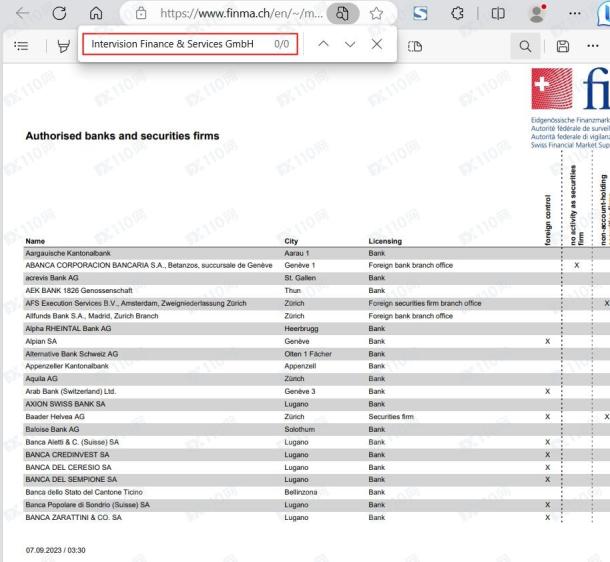Select BANCA DEL CERESIO SA entry
The image size is (610, 562).
(x=68, y=467)
